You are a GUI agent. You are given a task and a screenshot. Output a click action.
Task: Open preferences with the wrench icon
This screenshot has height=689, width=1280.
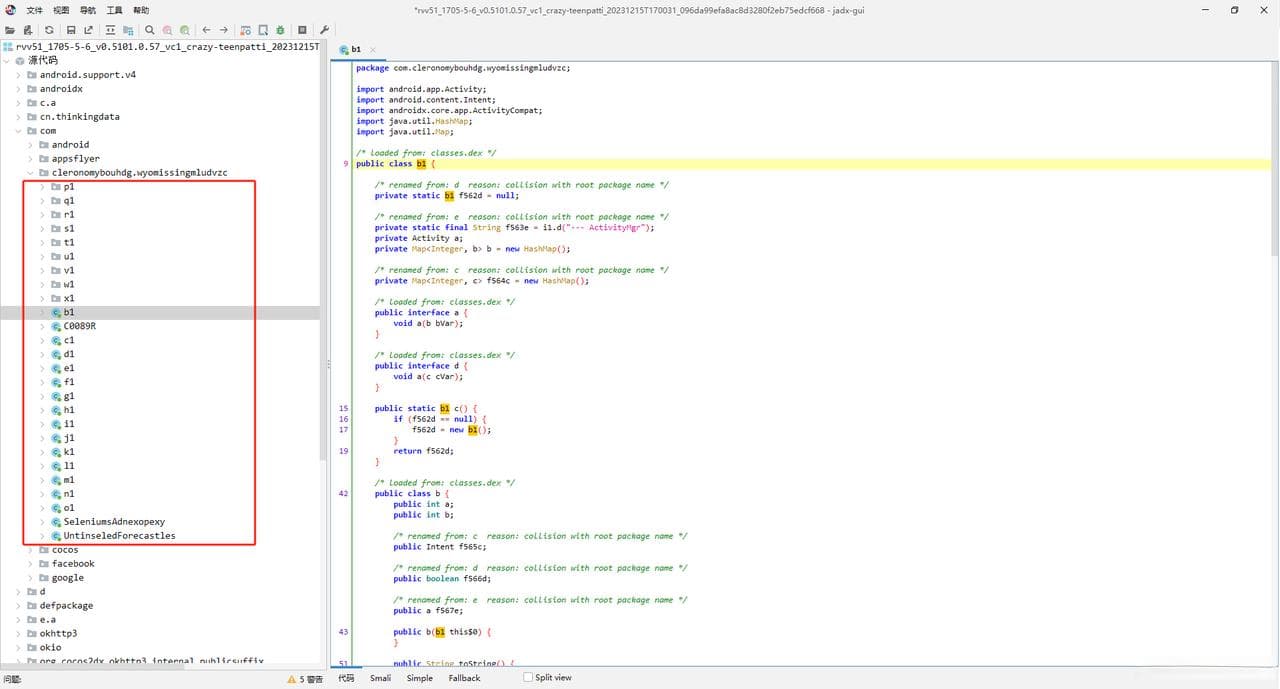pyautogui.click(x=324, y=30)
